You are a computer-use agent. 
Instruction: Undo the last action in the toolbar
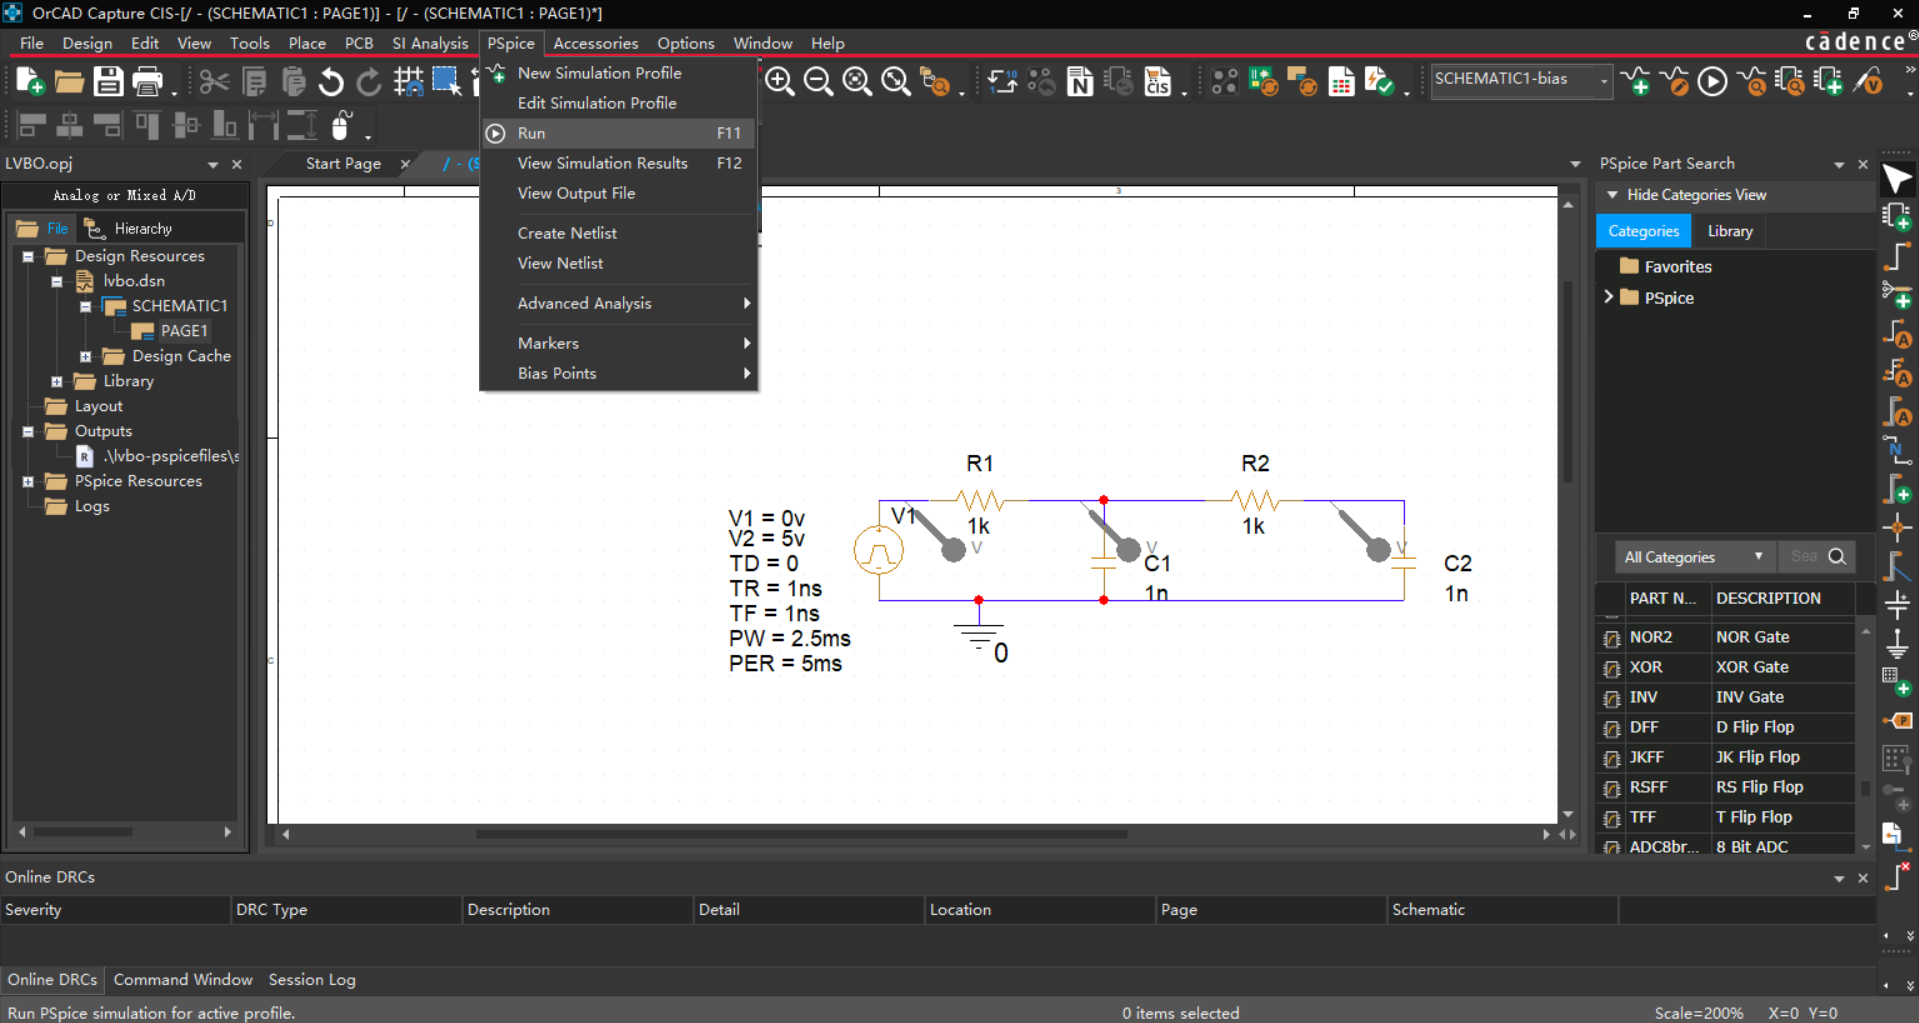(331, 81)
